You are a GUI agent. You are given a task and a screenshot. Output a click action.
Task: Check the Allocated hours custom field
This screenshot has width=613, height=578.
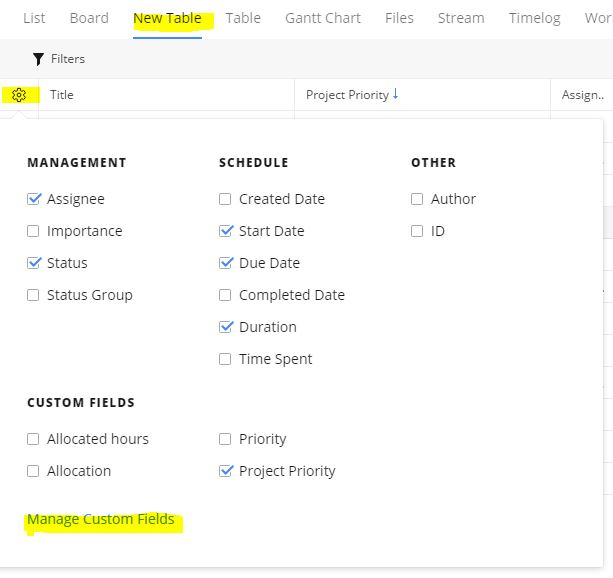click(x=34, y=439)
